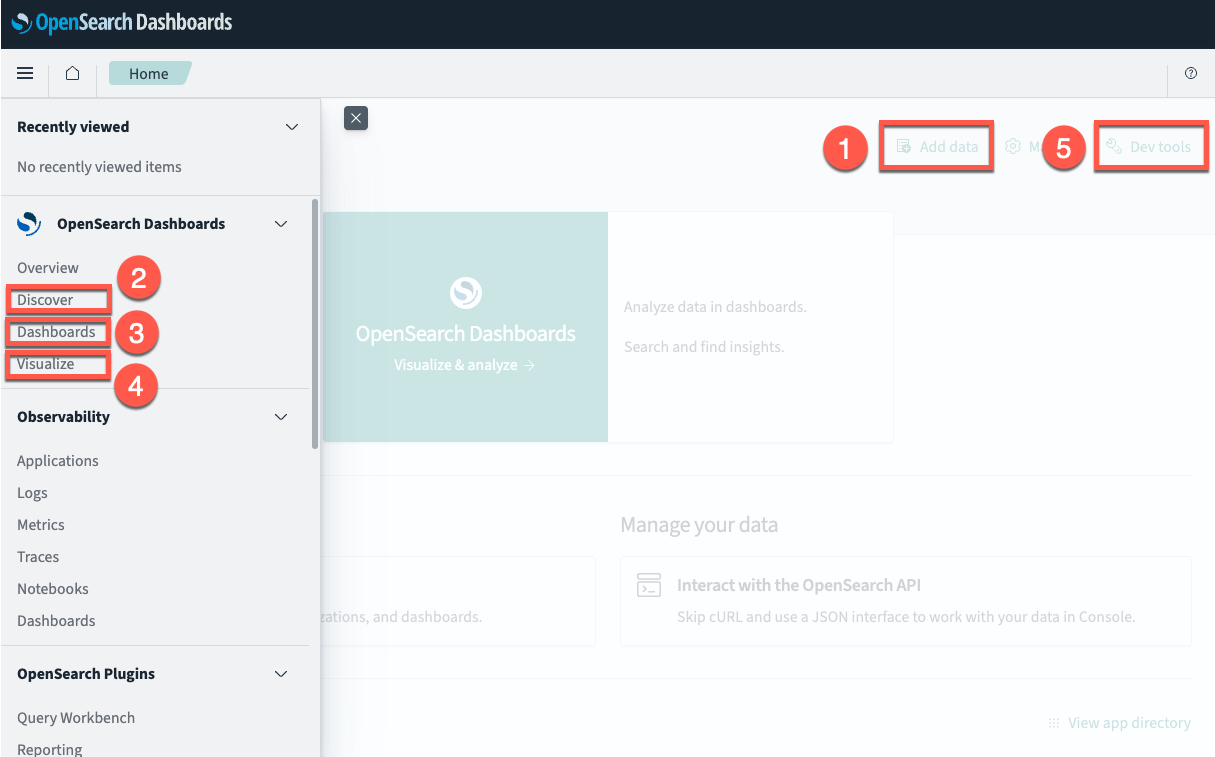Image resolution: width=1215 pixels, height=757 pixels.
Task: Collapse the Recently viewed section
Action: [x=292, y=127]
